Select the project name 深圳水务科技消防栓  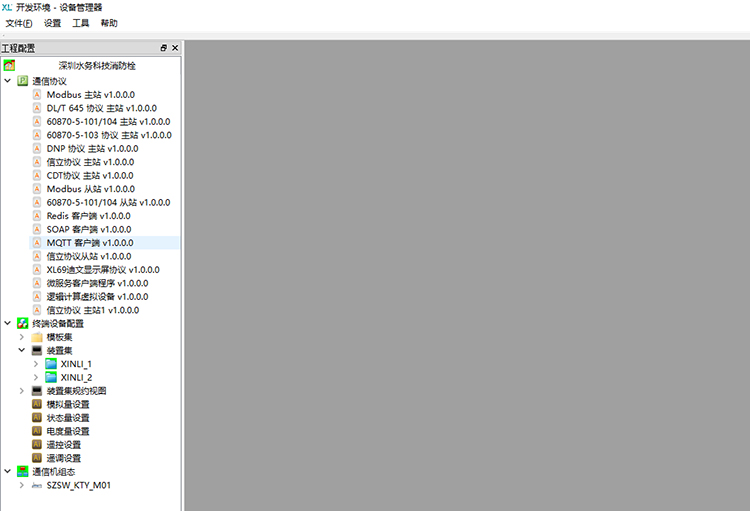[97, 66]
